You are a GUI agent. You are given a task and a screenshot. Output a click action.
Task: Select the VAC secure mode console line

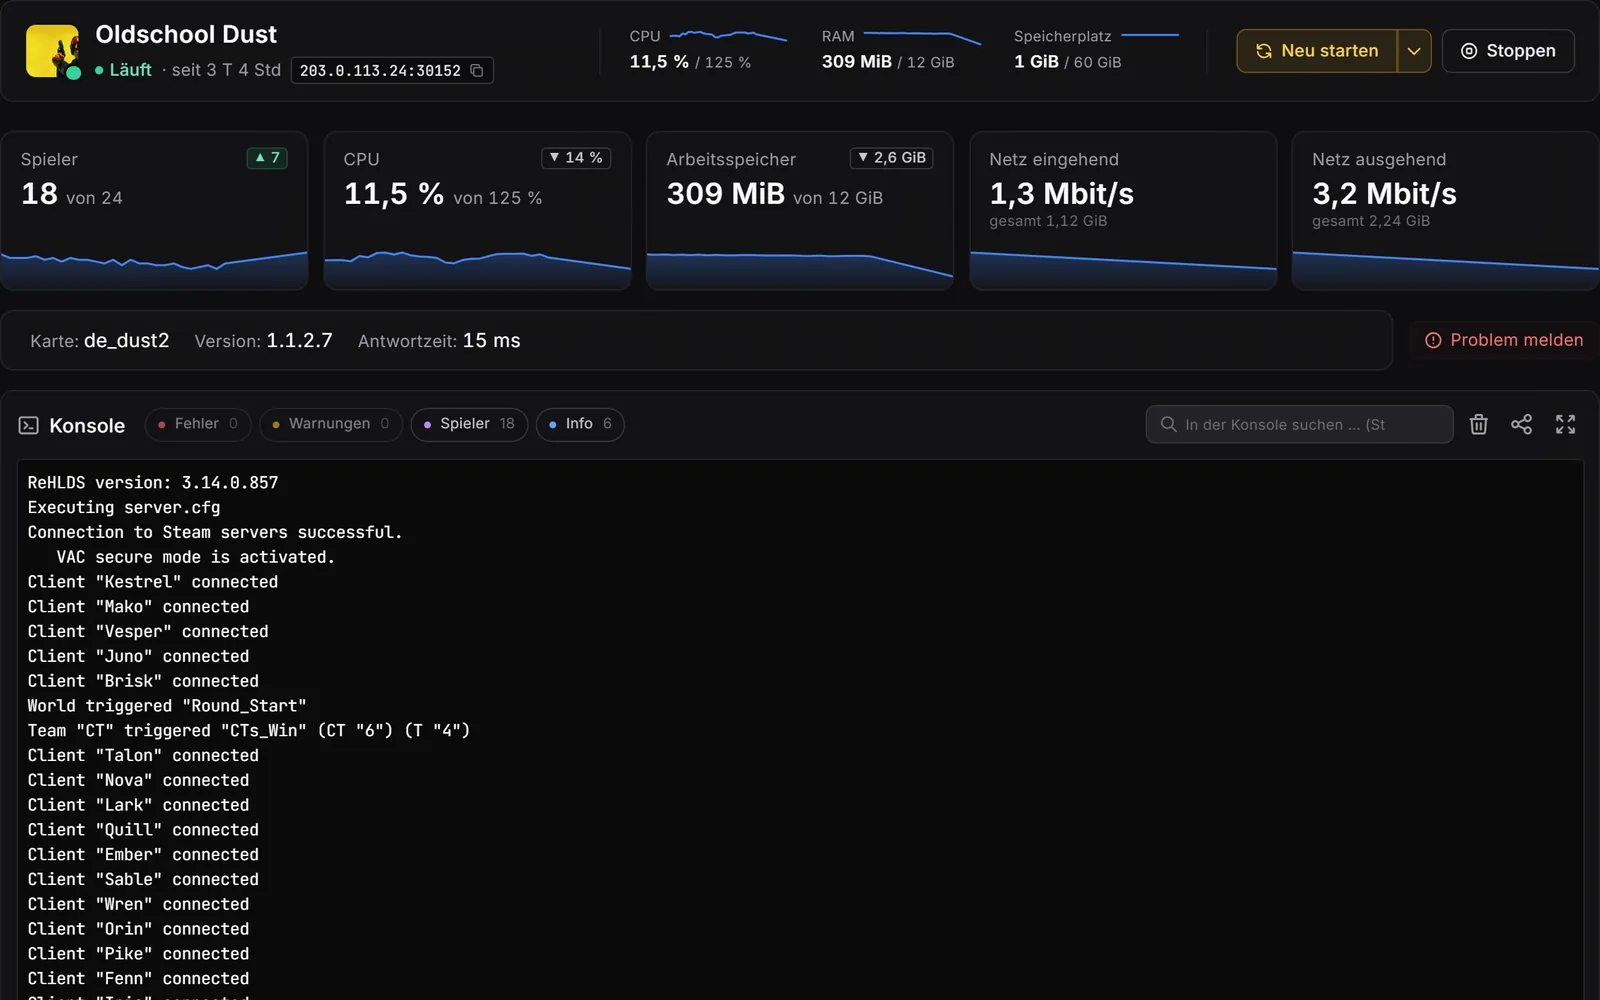195,557
